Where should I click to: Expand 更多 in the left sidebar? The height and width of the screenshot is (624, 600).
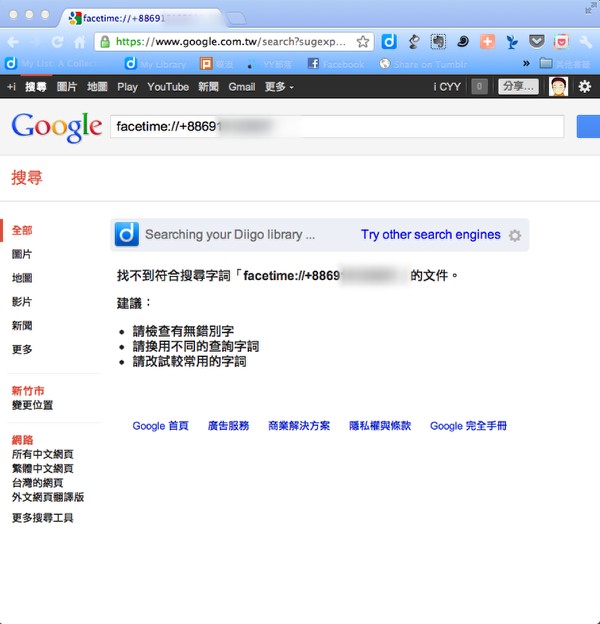click(22, 349)
